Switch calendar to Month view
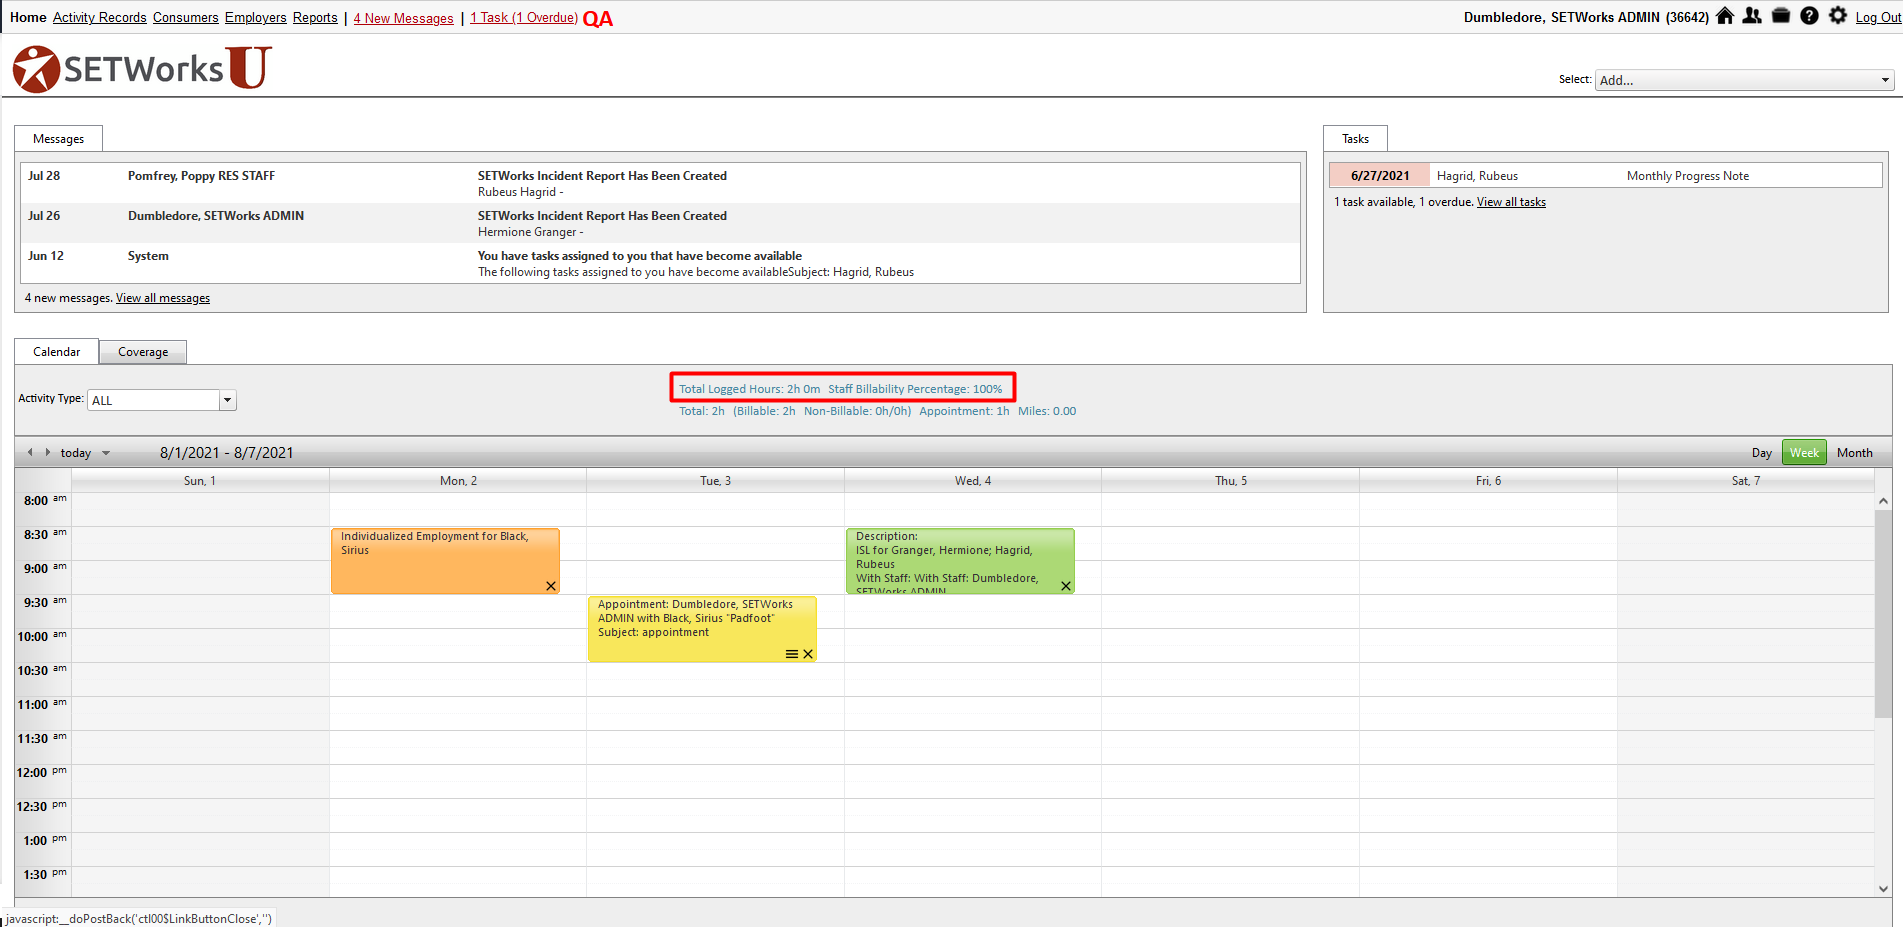 [x=1855, y=453]
